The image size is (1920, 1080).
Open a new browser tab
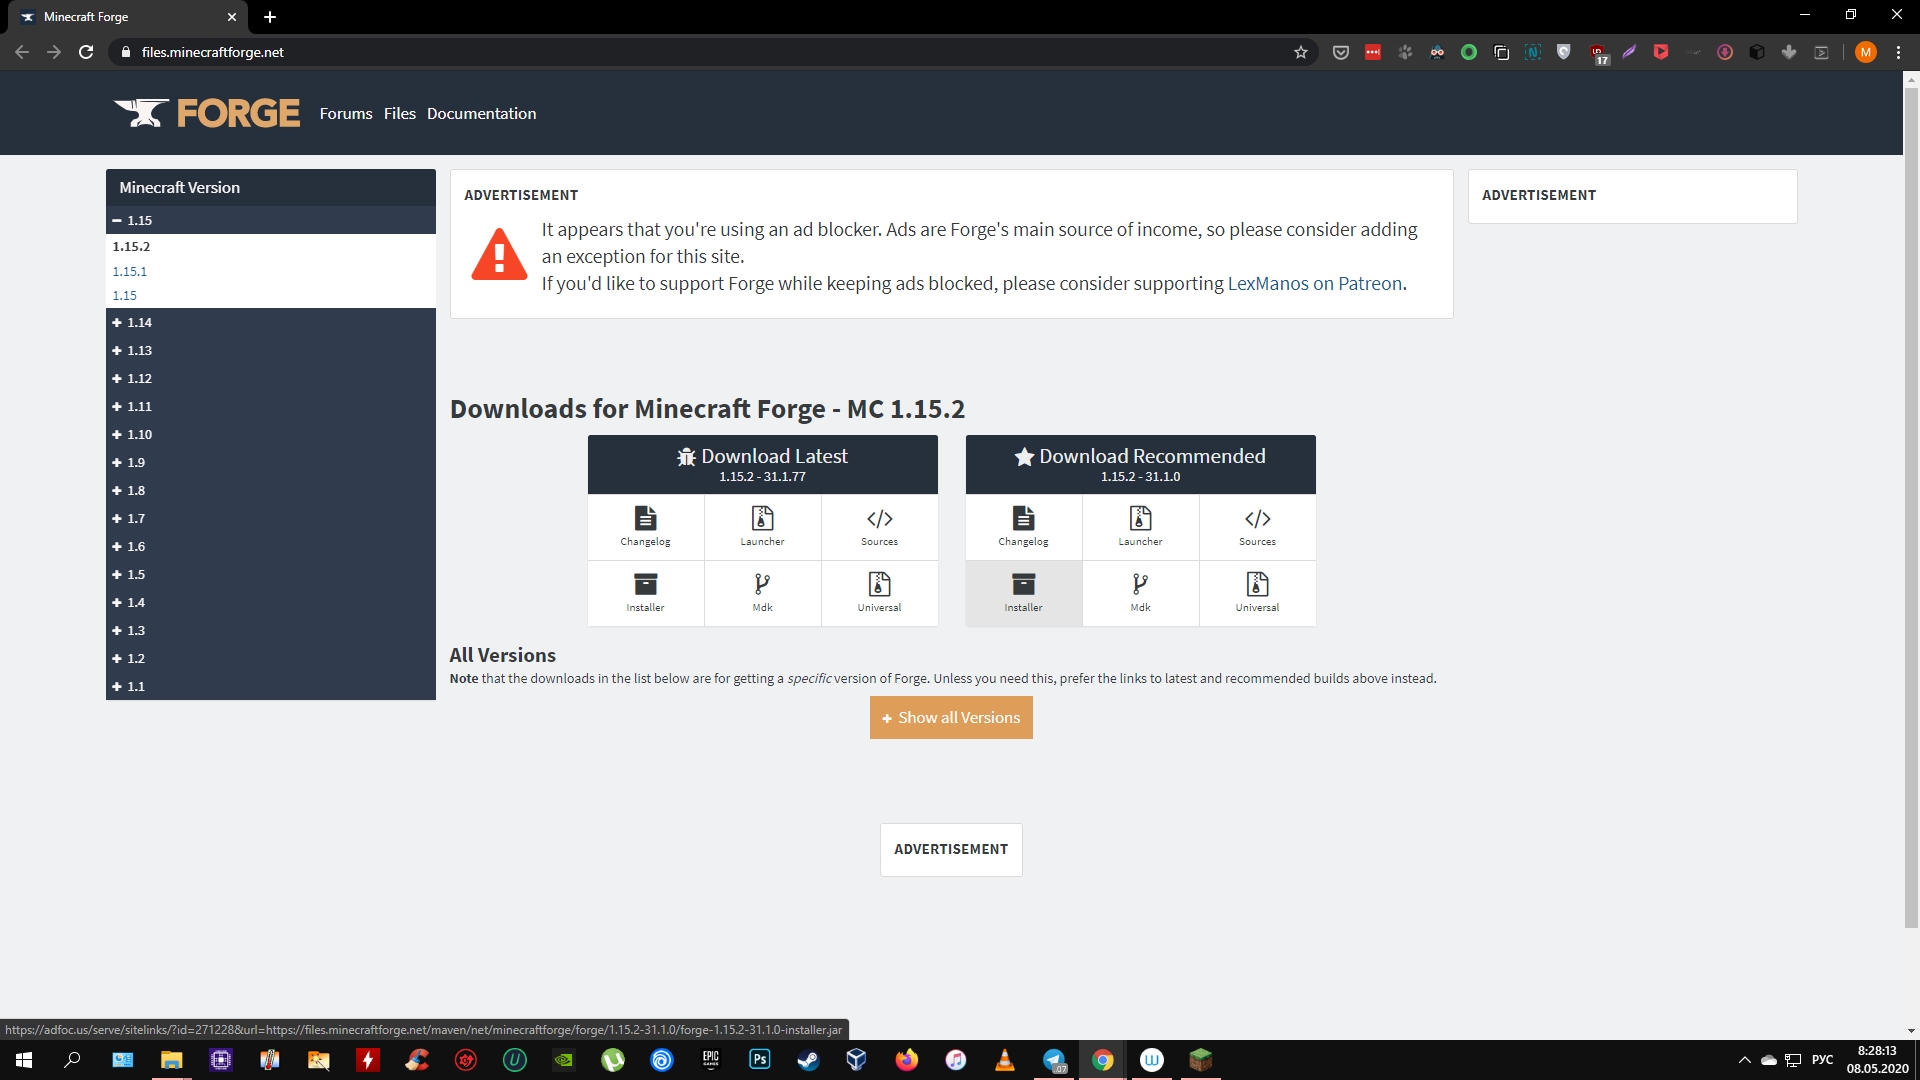point(270,17)
